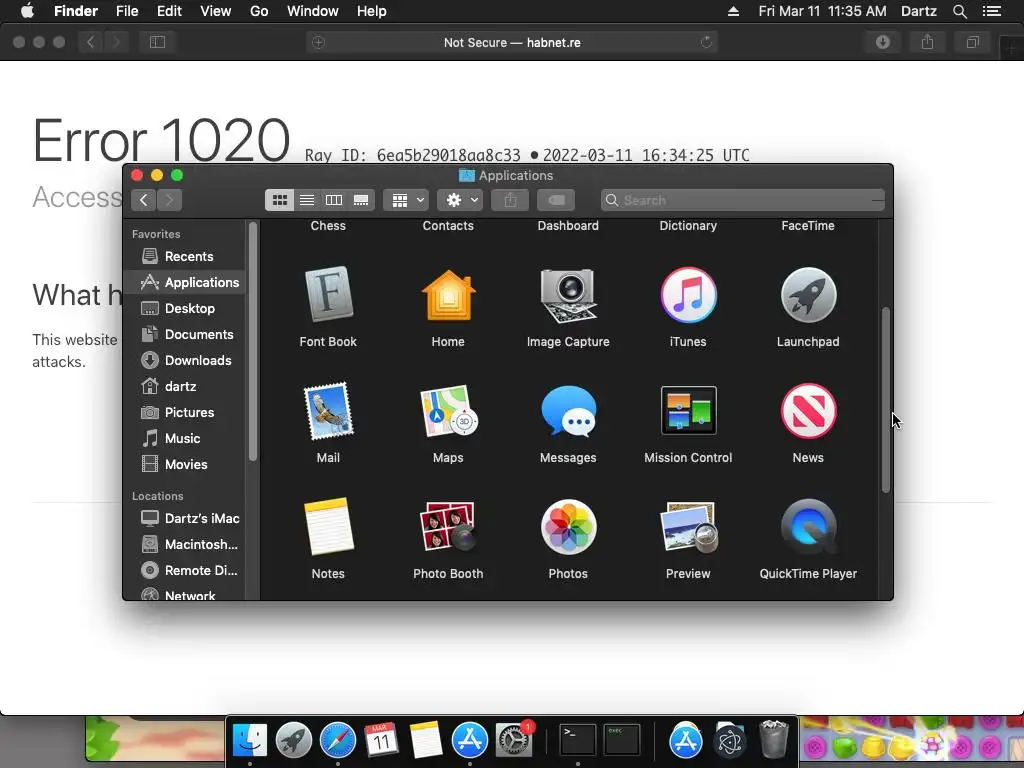
Task: Open Spotlight search in the menu bar
Action: point(959,11)
